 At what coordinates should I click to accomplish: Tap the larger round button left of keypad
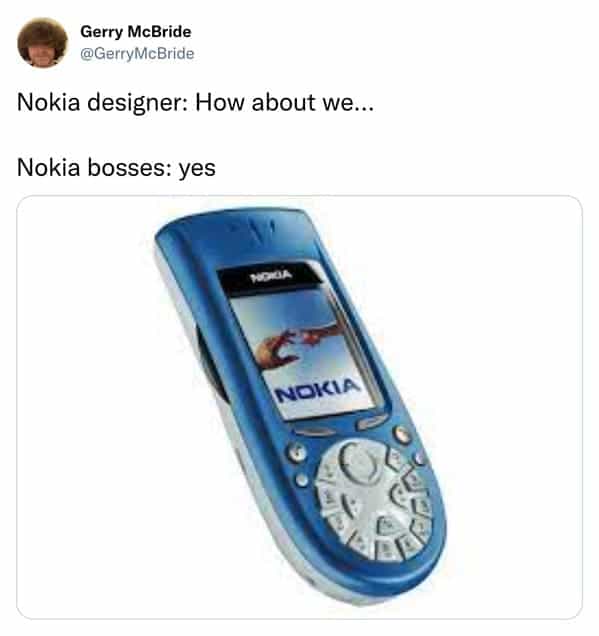(297, 452)
